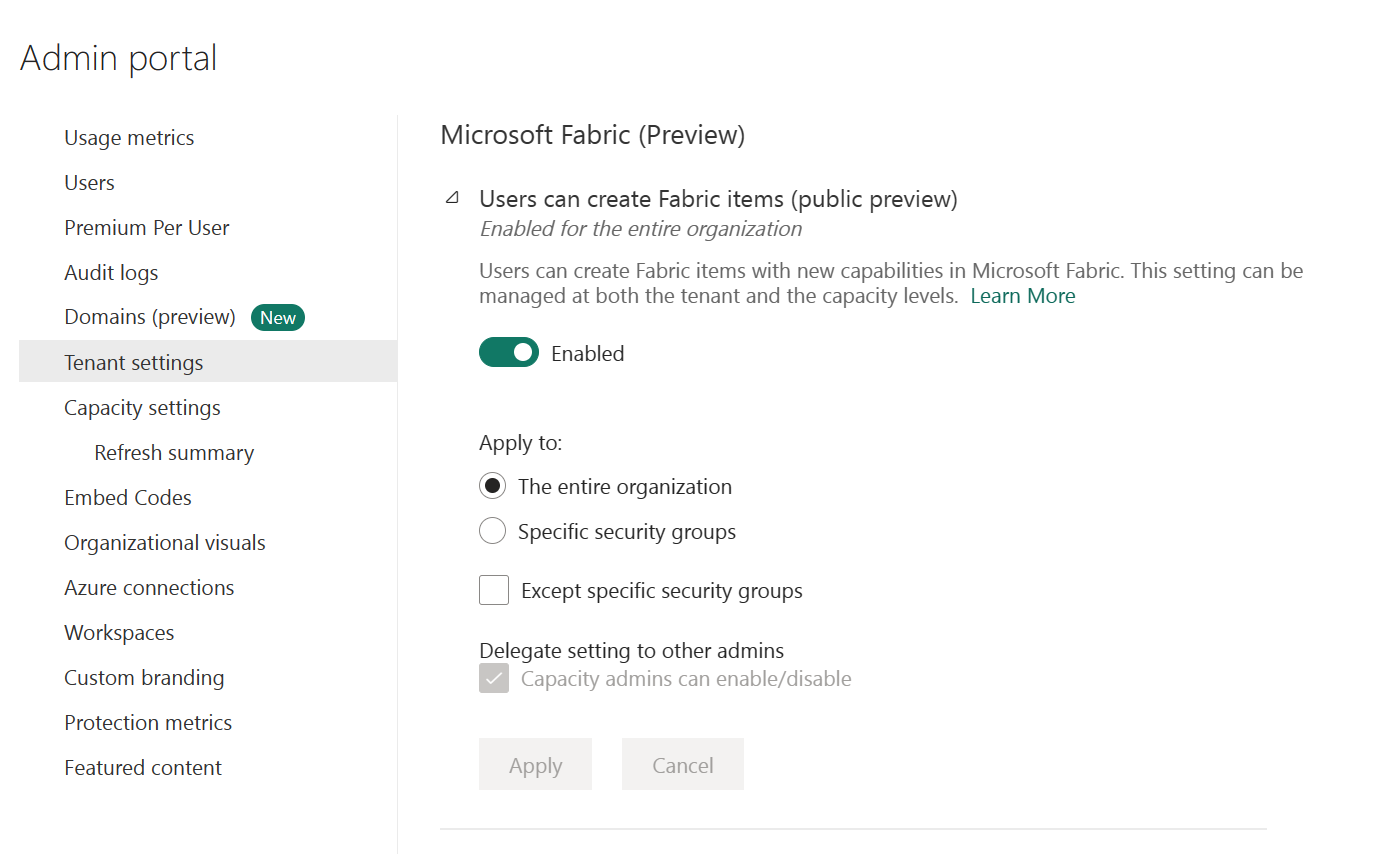Toggle the Enabled switch off
The width and height of the screenshot is (1384, 854).
pyautogui.click(x=509, y=353)
